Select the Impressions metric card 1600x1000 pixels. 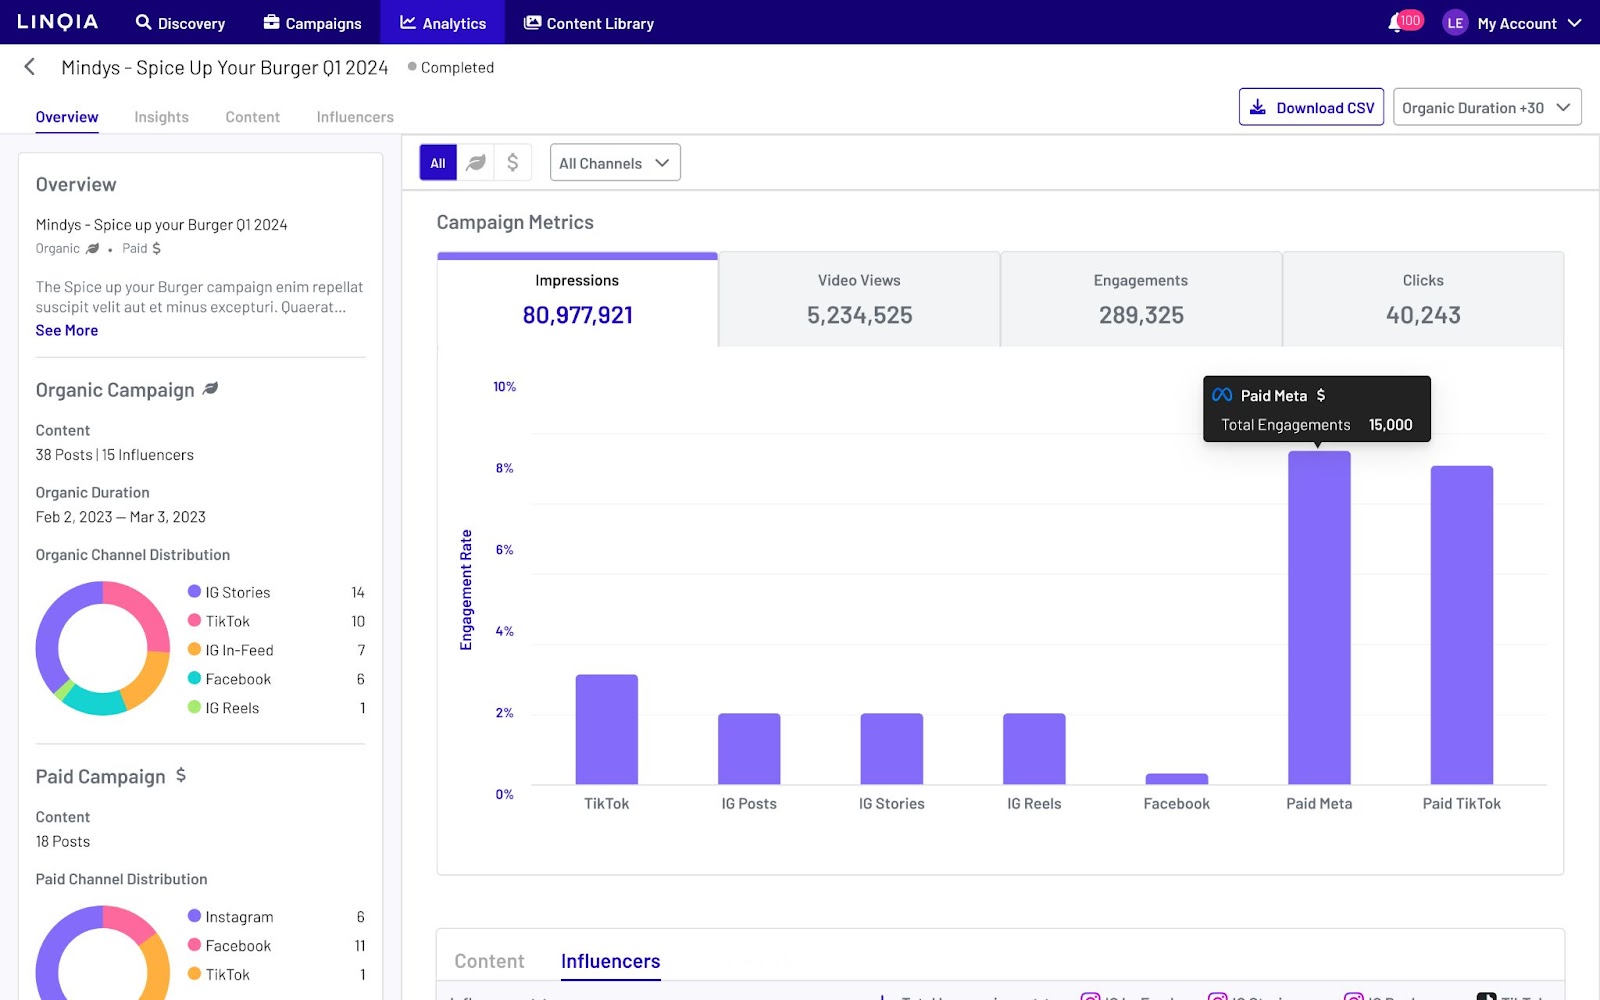(577, 299)
